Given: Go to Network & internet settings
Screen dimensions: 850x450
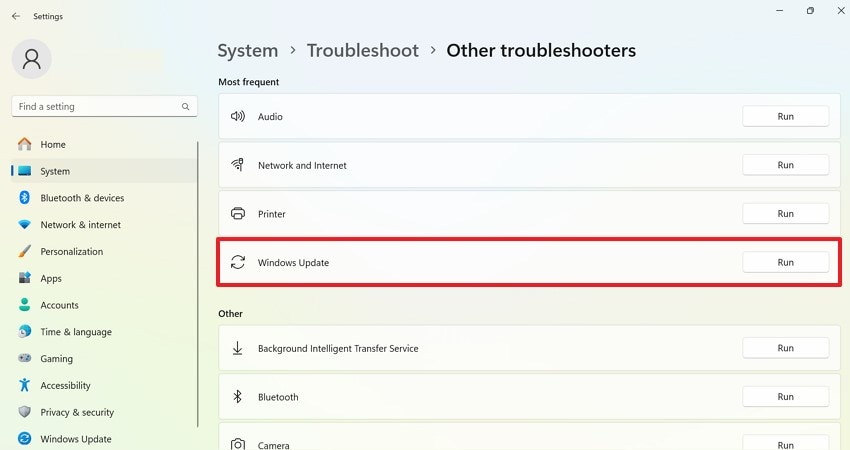Looking at the screenshot, I should [x=104, y=224].
